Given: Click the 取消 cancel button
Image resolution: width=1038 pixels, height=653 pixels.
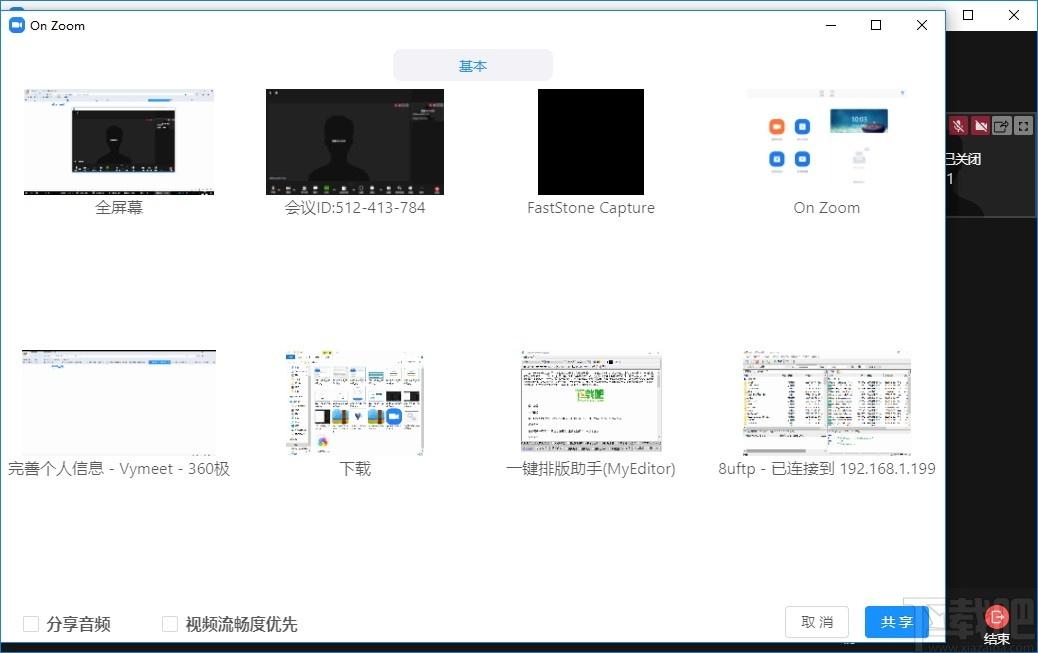Looking at the screenshot, I should (817, 622).
